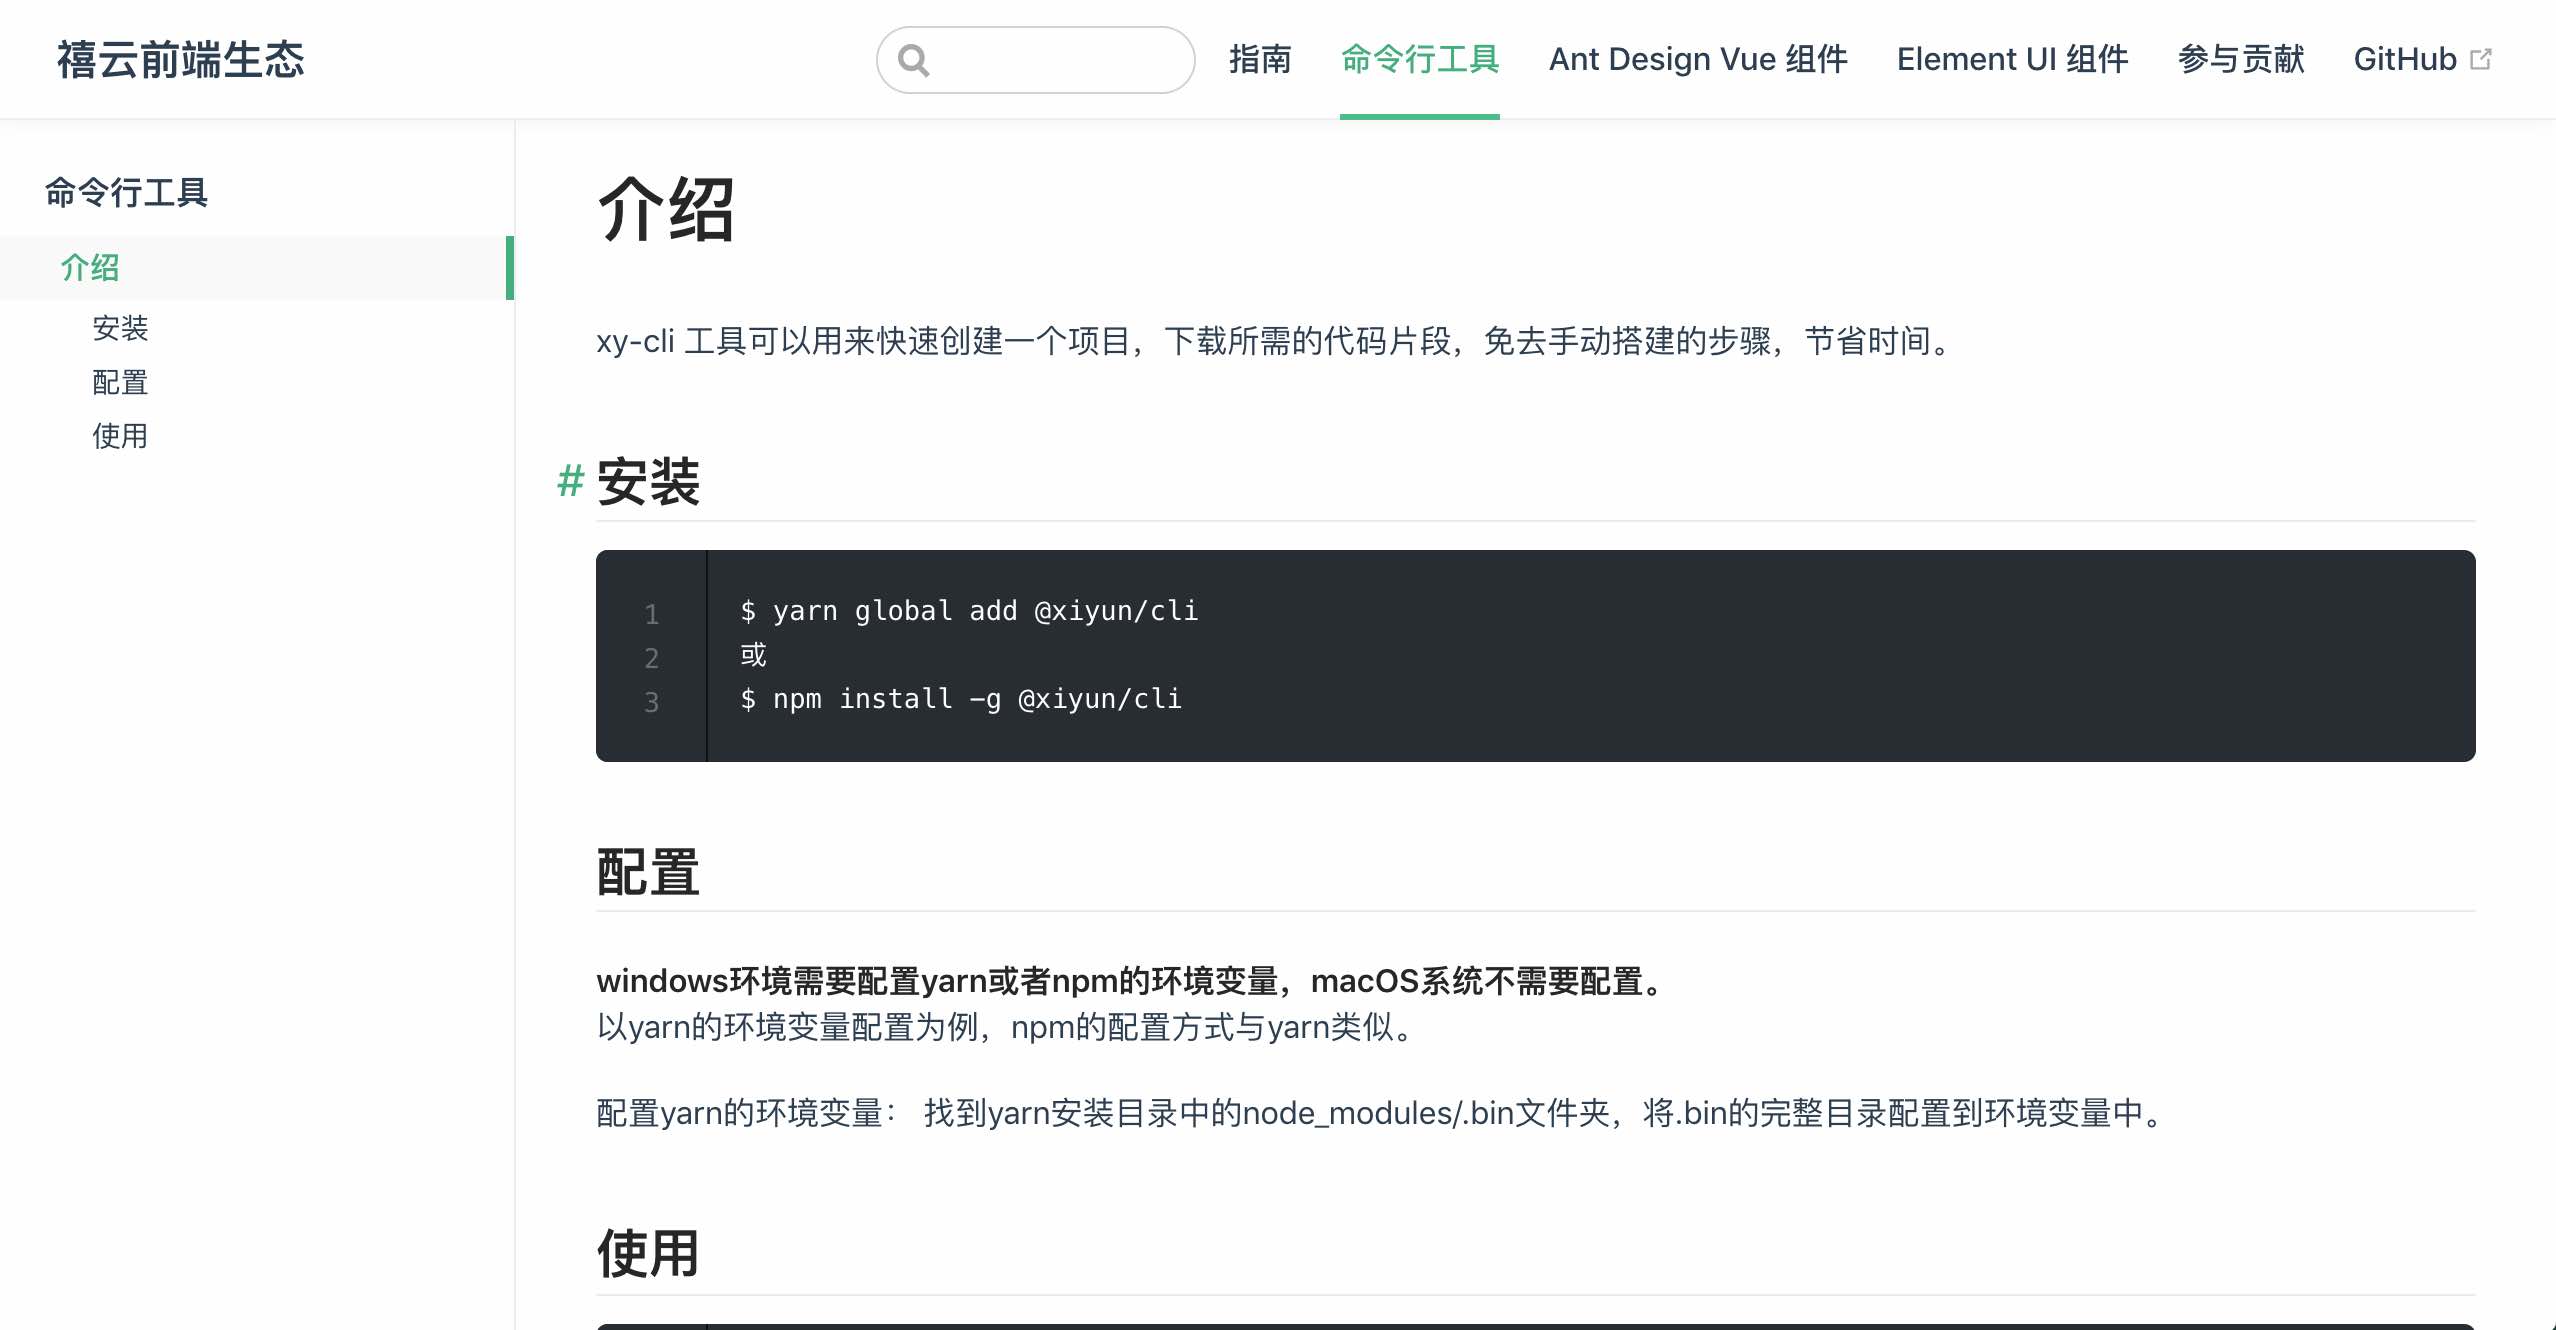Image resolution: width=2556 pixels, height=1330 pixels.
Task: Click the 禧云前端生态 site title
Action: tap(181, 60)
